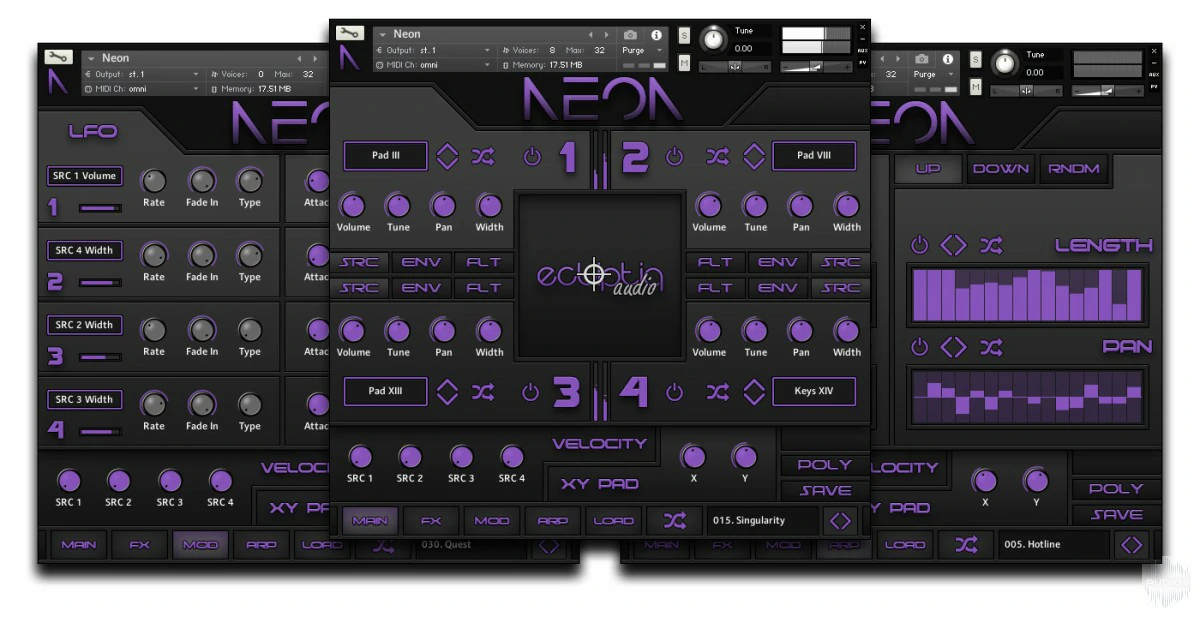Viewport: 1200px width, 617px height.
Task: Click the source 1 Volume knob
Action: tap(353, 206)
